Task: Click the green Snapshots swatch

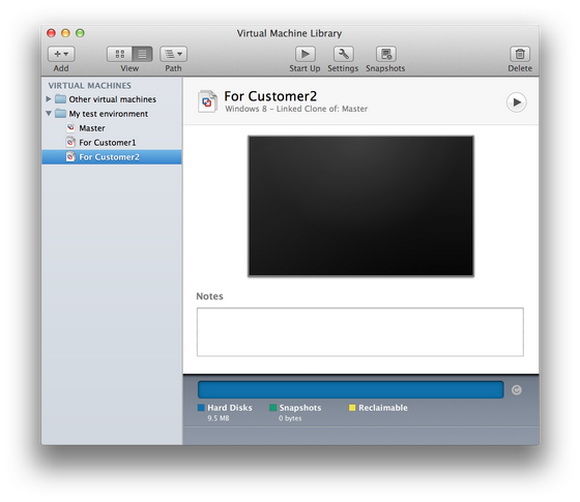Action: point(273,408)
